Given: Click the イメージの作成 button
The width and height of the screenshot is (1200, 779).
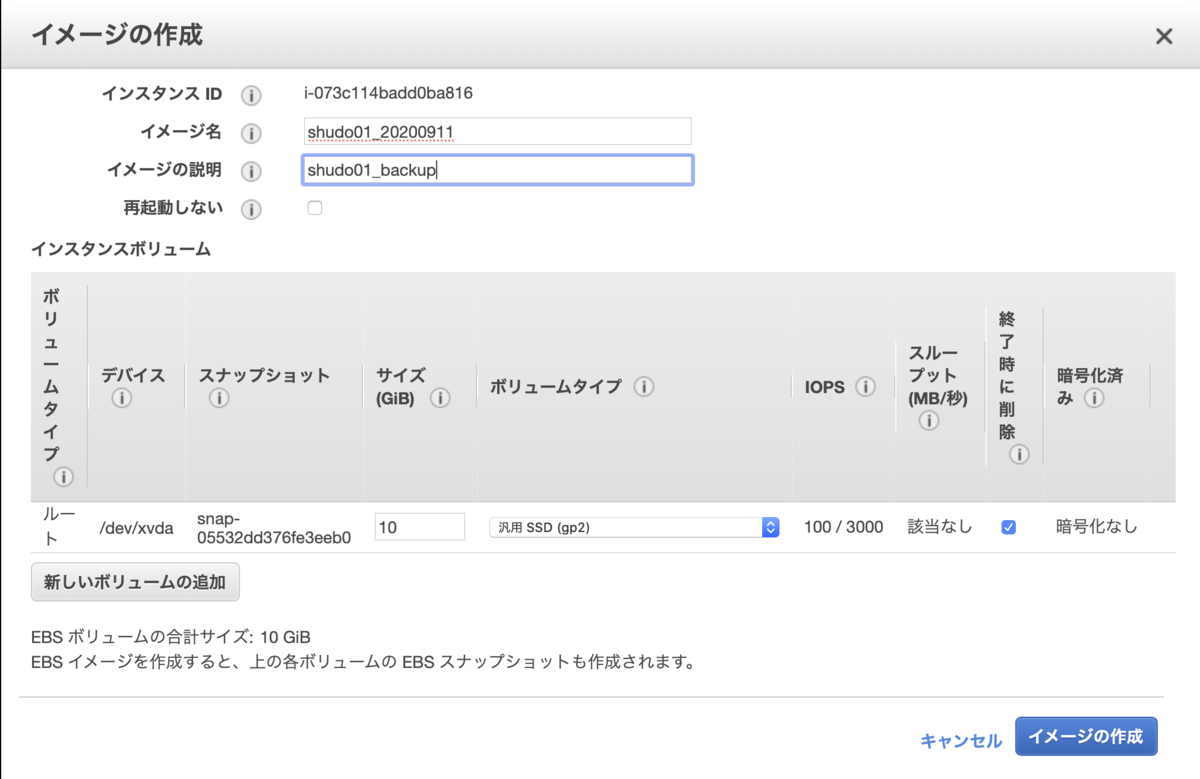Looking at the screenshot, I should coord(1086,735).
